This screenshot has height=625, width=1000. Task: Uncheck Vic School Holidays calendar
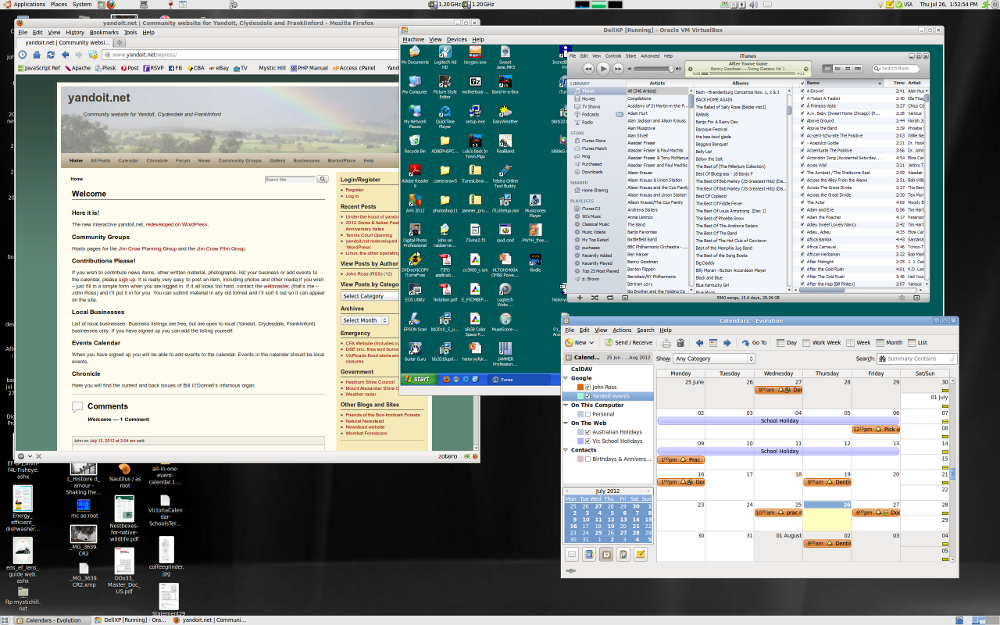point(588,441)
